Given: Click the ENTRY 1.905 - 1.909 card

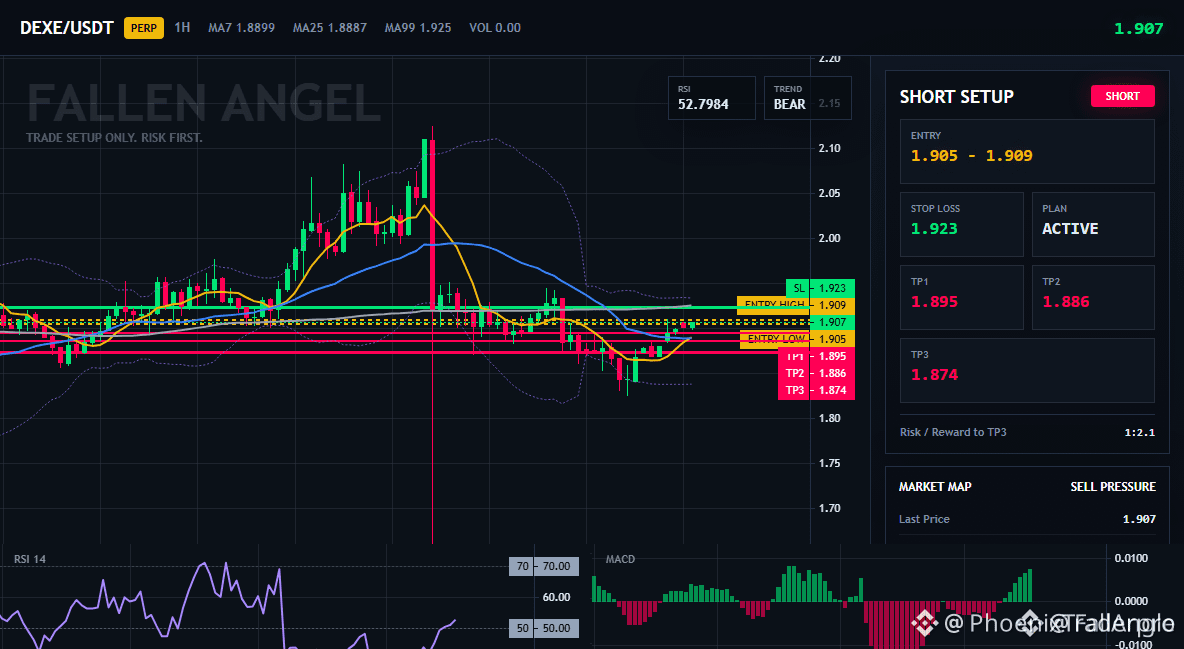Looking at the screenshot, I should point(1027,151).
